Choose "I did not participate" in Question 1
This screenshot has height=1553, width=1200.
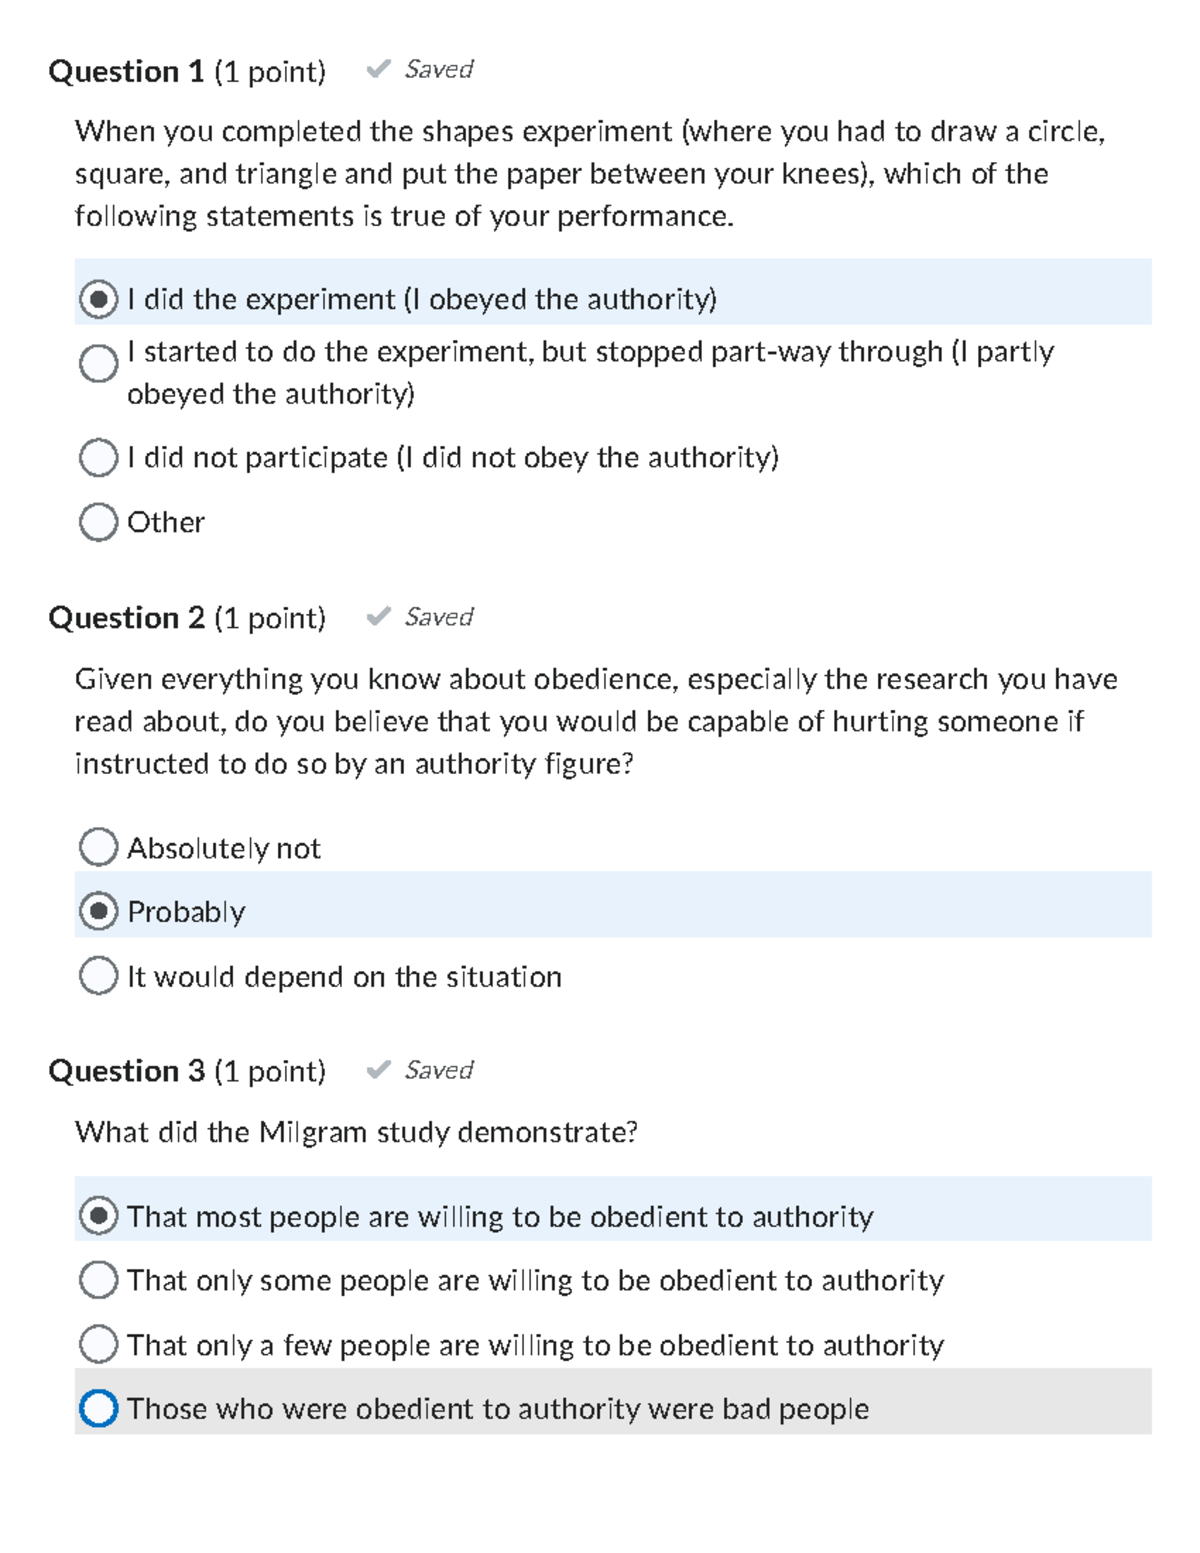click(98, 458)
